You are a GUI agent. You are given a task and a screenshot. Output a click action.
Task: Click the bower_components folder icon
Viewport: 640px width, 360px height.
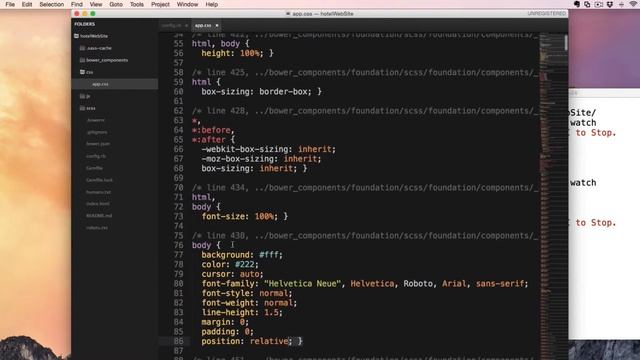pyautogui.click(x=82, y=60)
